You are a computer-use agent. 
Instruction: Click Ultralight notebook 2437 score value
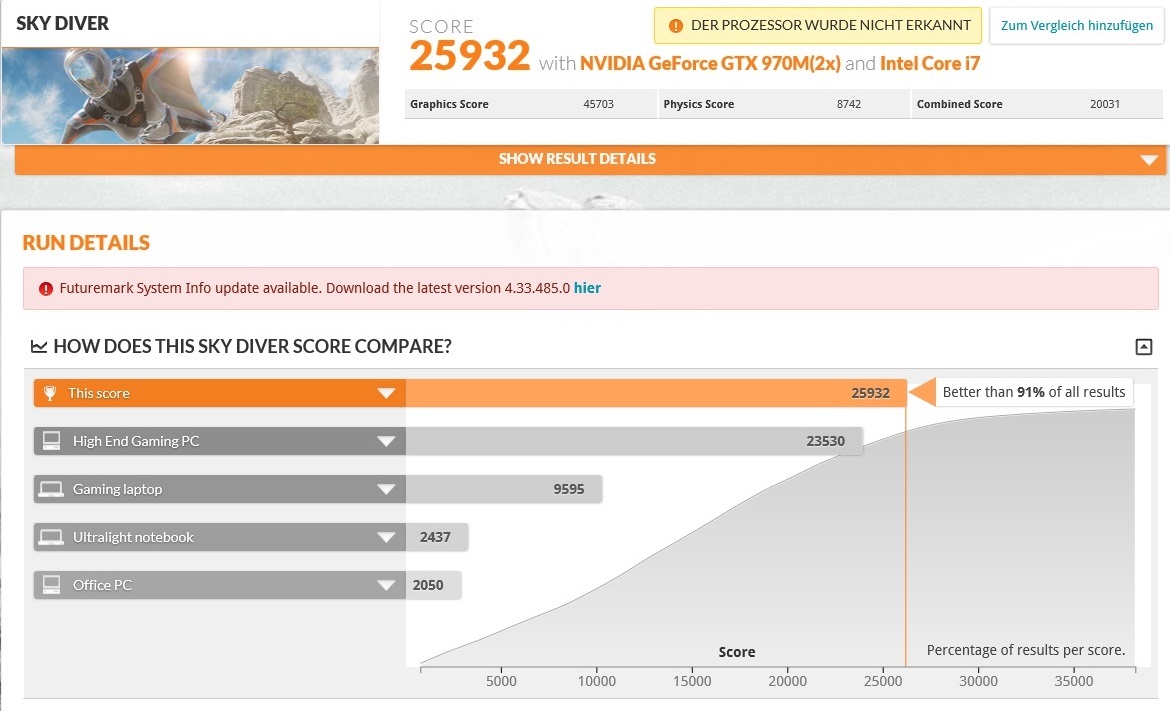[435, 537]
